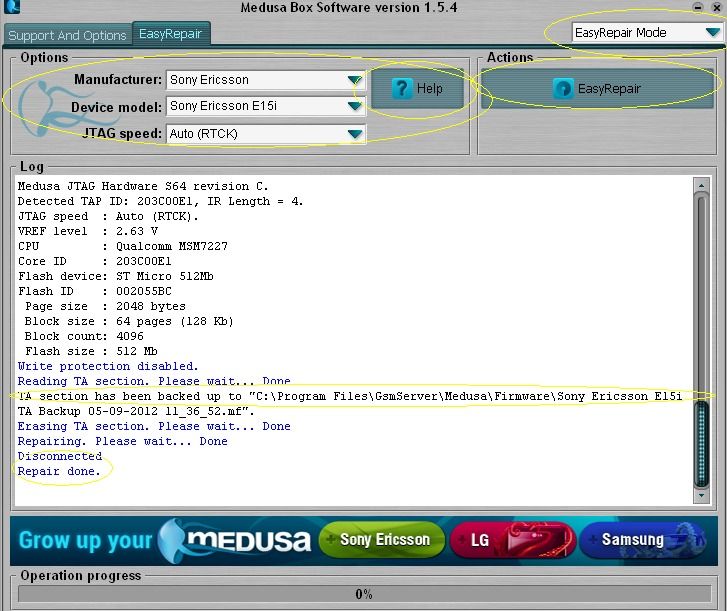The height and width of the screenshot is (611, 727).
Task: Click the Samsung banner button
Action: tap(642, 540)
